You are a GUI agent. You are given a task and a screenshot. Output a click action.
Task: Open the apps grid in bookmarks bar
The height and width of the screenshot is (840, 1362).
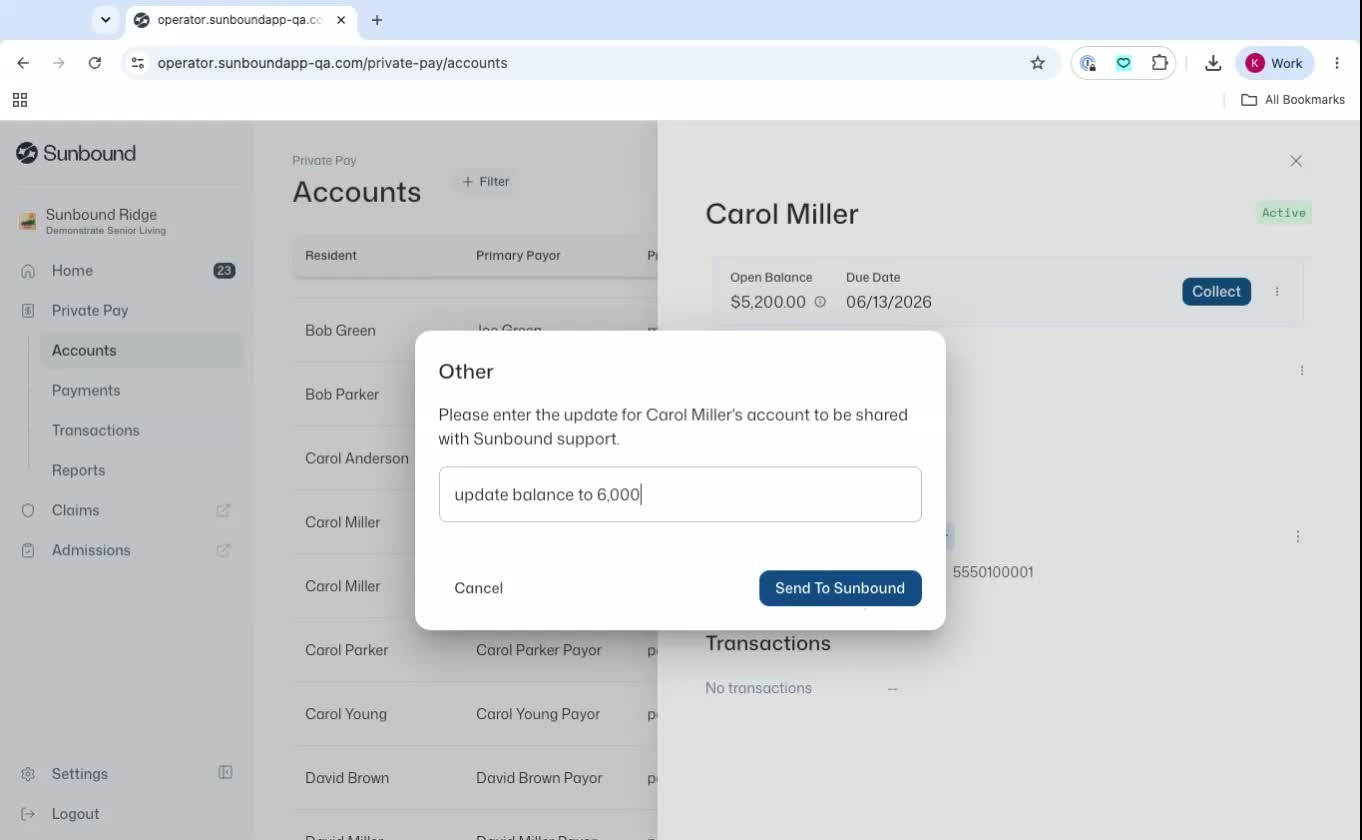pos(20,100)
